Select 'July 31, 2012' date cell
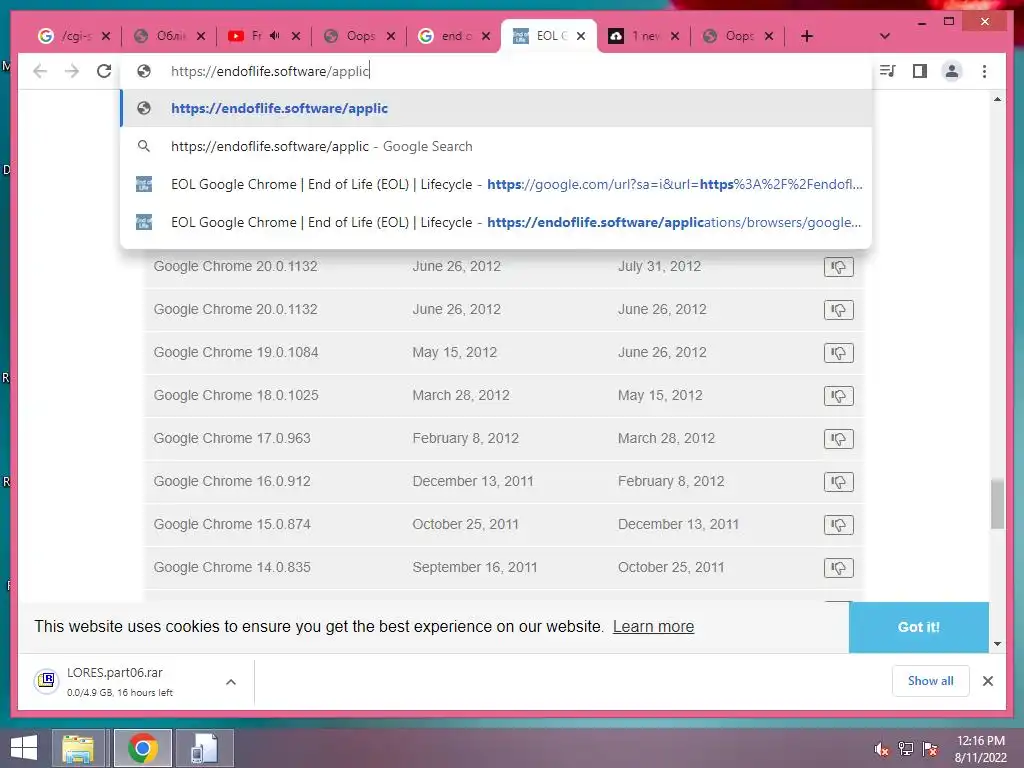 click(x=659, y=266)
